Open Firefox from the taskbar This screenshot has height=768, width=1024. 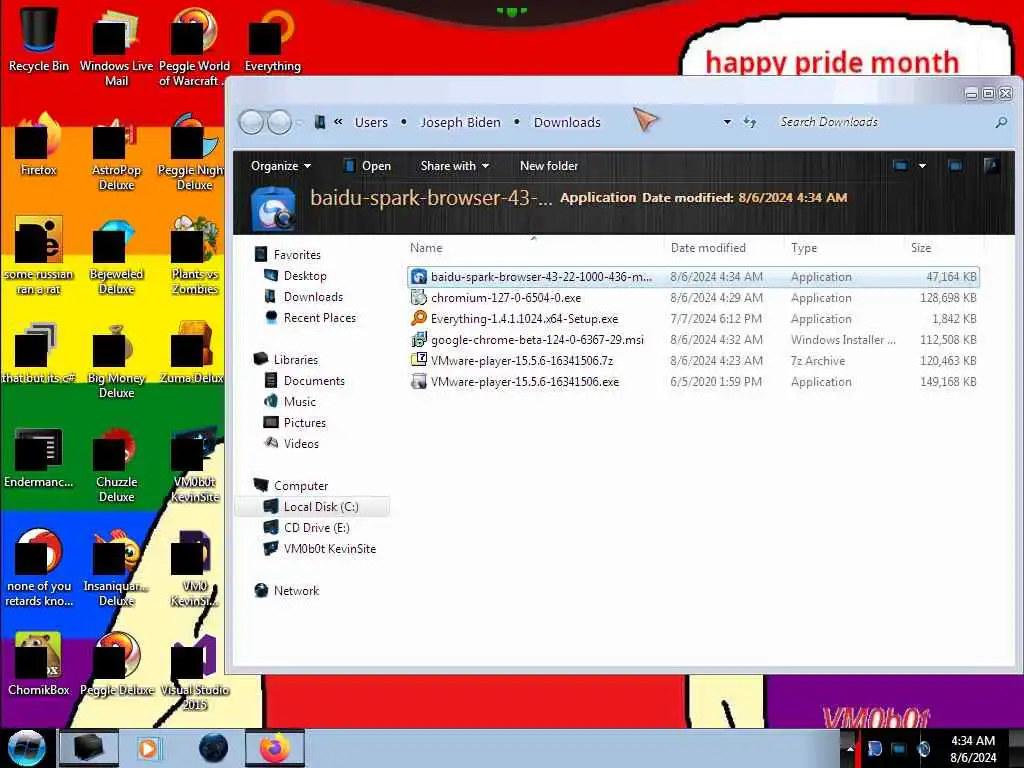click(275, 748)
